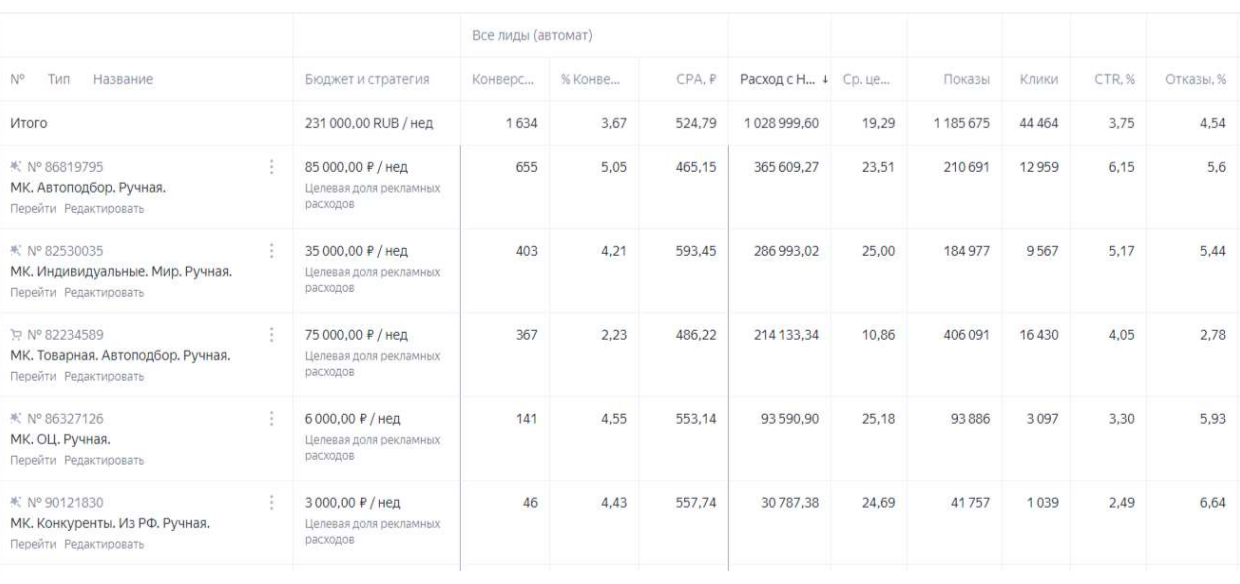Click Редактировать link under МК. ОЦ. Ручная.

coord(104,461)
